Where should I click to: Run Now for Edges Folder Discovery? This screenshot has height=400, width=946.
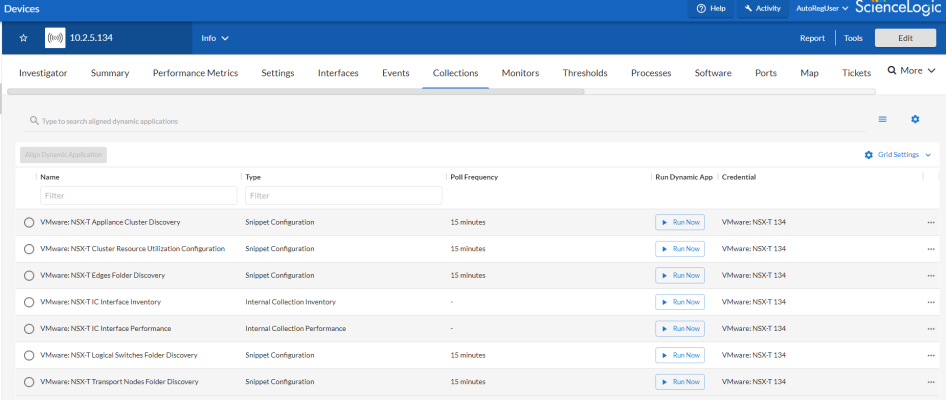(x=680, y=275)
